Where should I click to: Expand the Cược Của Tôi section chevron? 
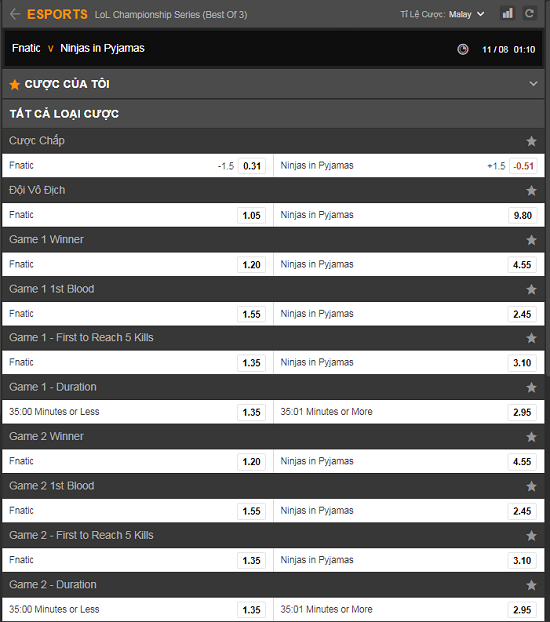pyautogui.click(x=533, y=84)
